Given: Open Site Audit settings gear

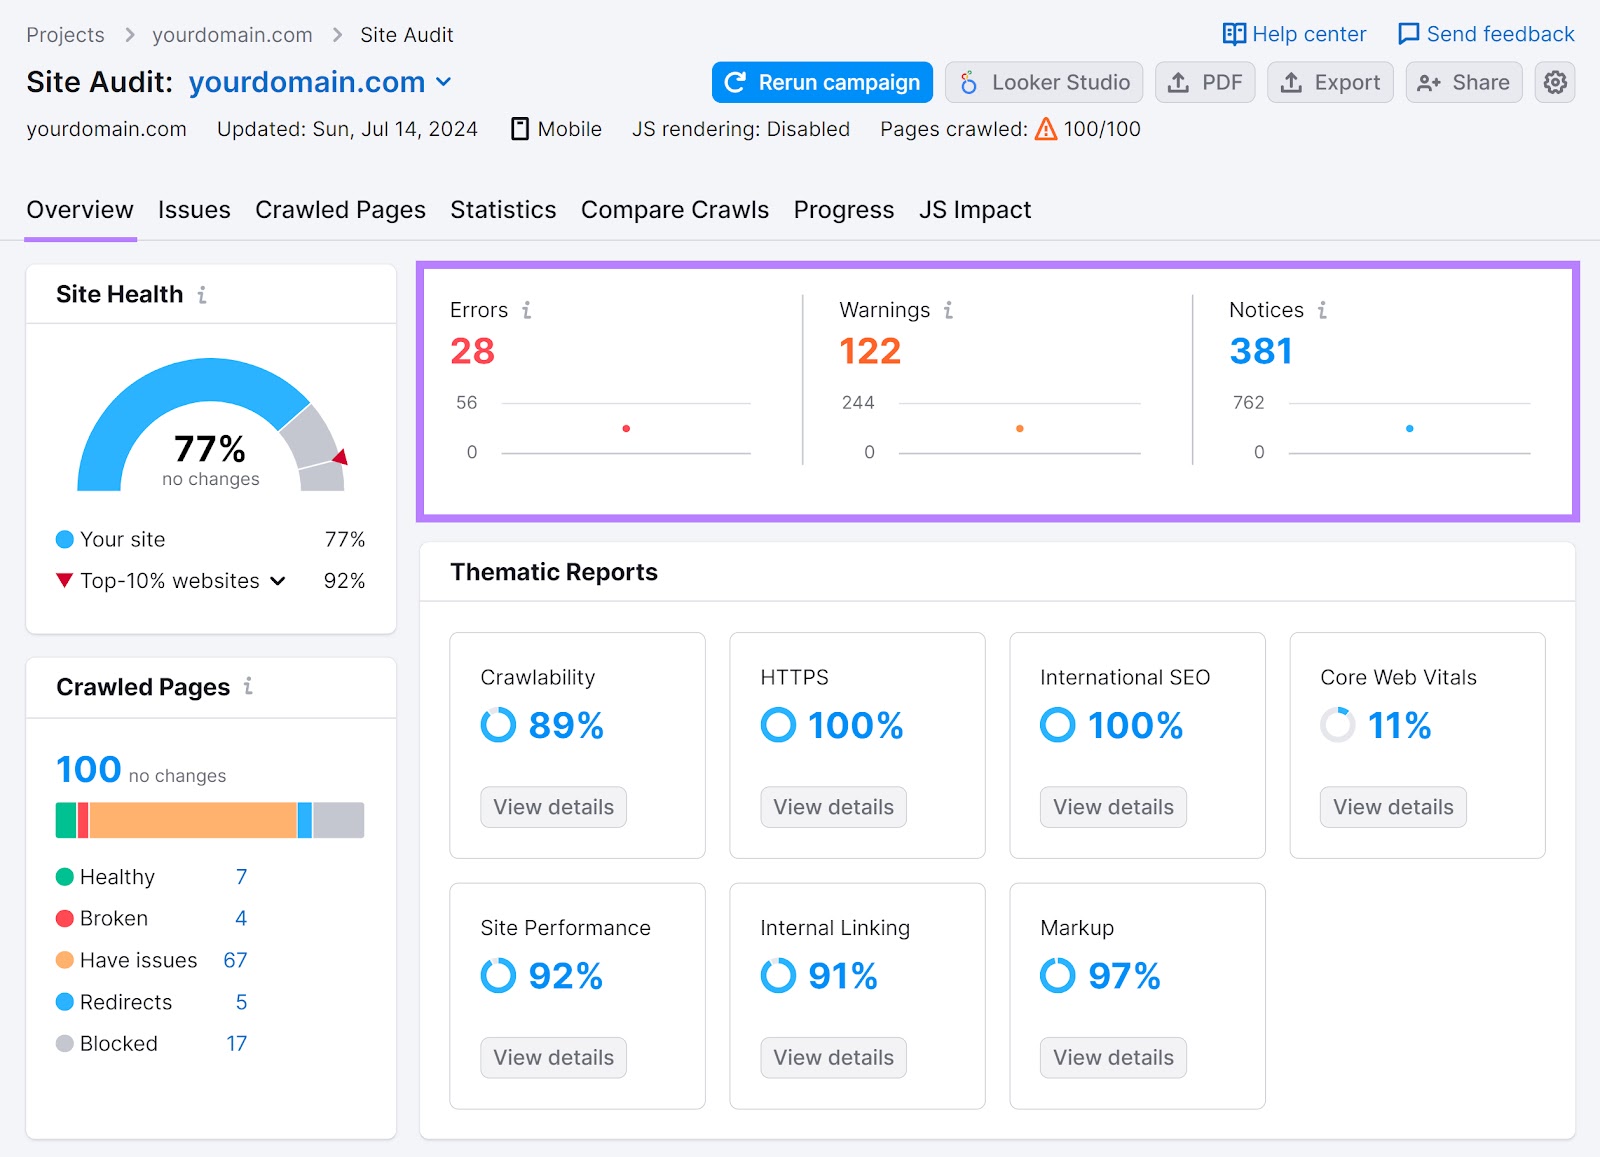Looking at the screenshot, I should click(1554, 82).
